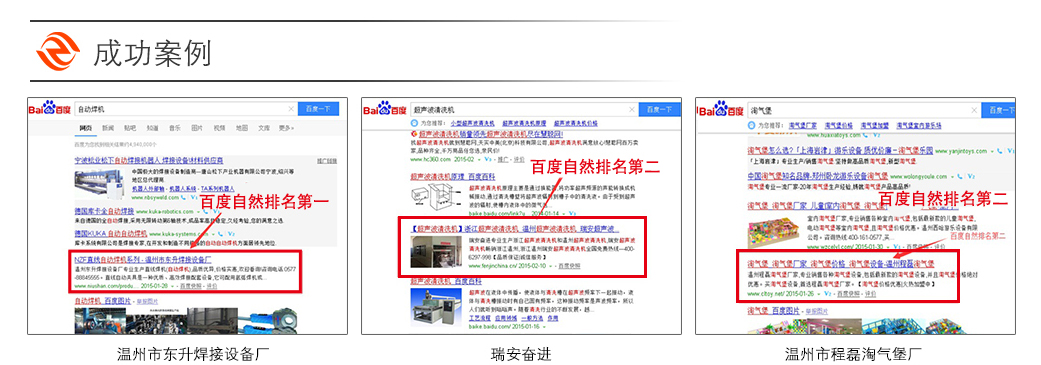Click the Baidu logo in the 自动焊机 screenshot
This screenshot has width=1041, height=365.
tap(50, 109)
